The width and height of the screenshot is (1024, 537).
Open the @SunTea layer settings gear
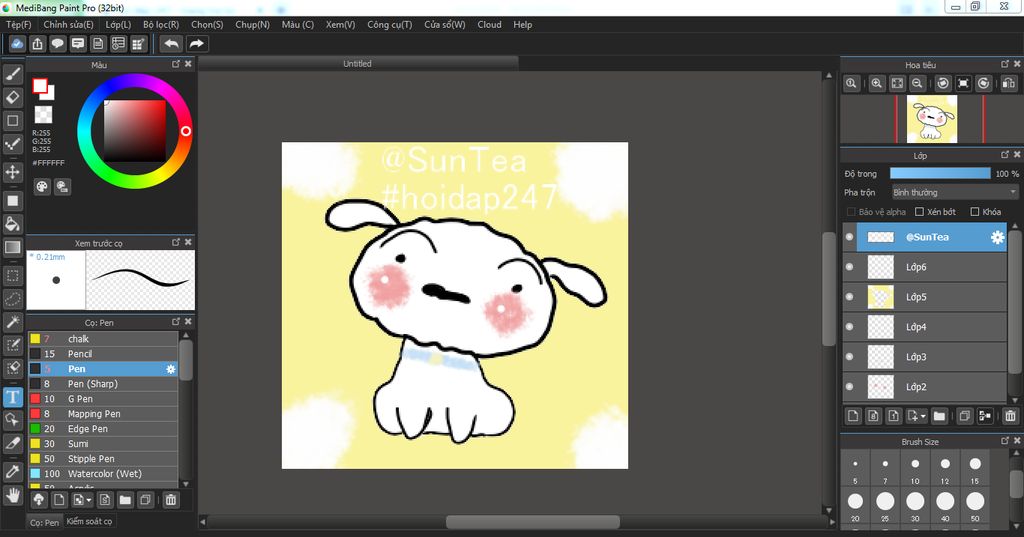(x=997, y=237)
